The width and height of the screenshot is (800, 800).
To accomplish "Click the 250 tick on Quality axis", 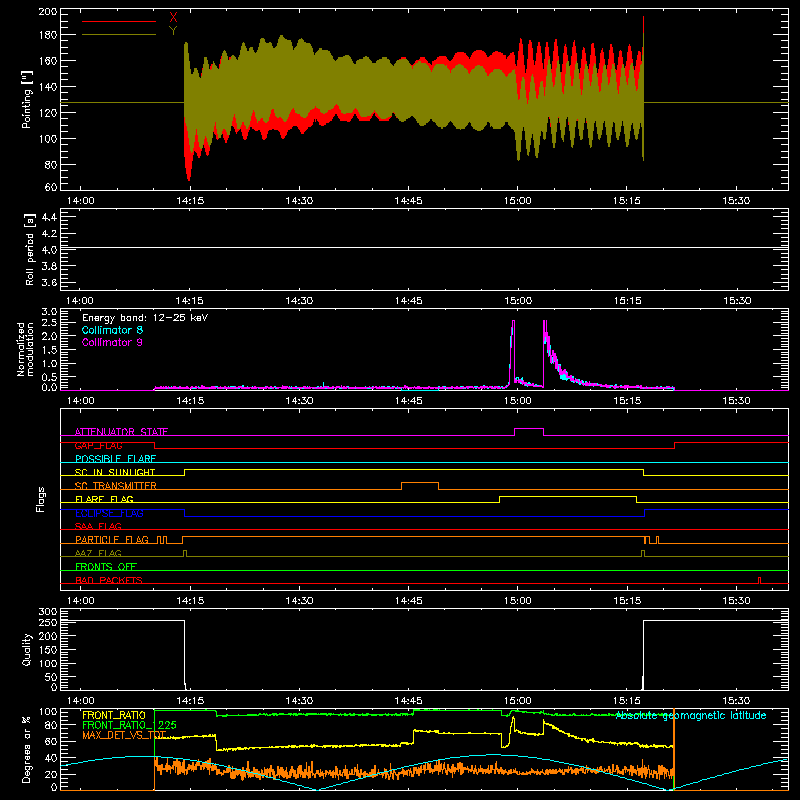I will pyautogui.click(x=47, y=623).
